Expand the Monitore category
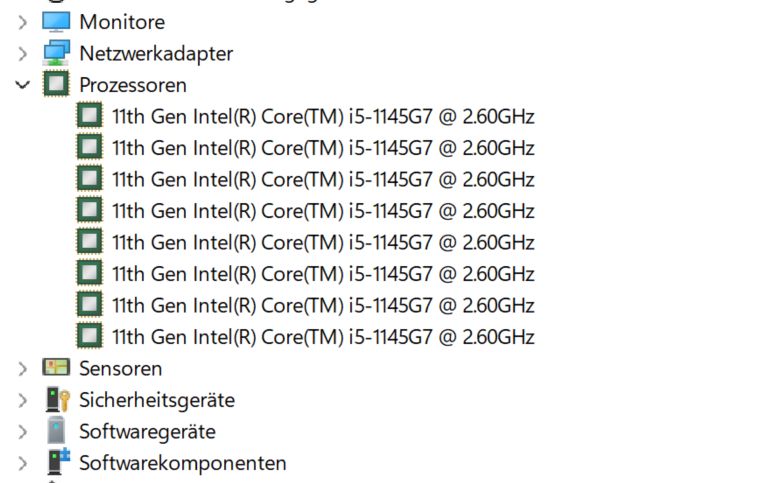This screenshot has width=772, height=483. pos(23,21)
